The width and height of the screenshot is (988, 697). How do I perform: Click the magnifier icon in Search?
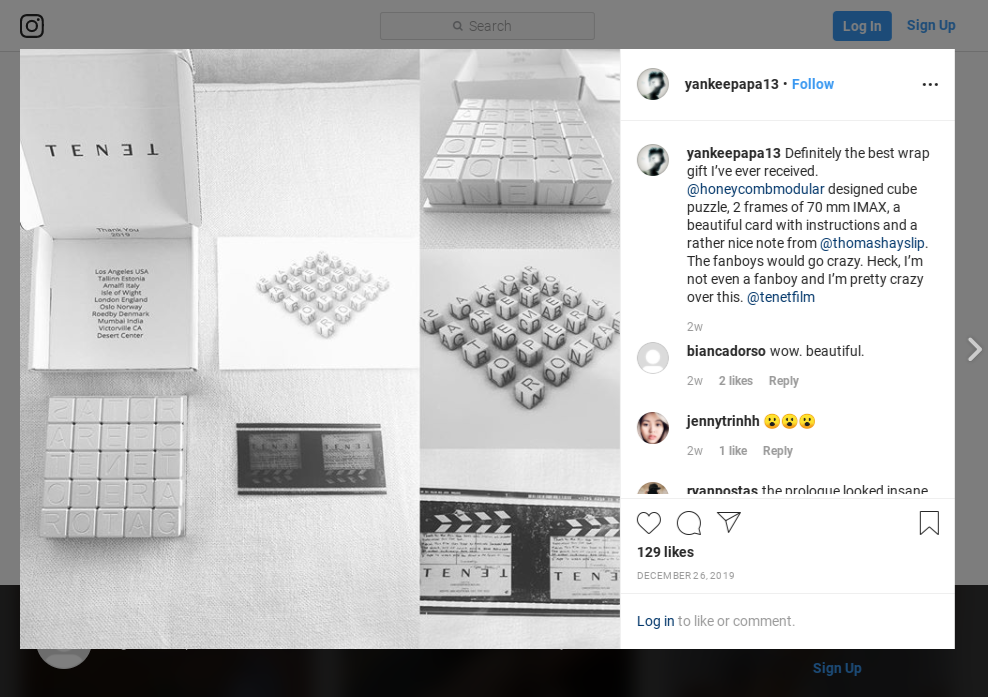pyautogui.click(x=457, y=26)
